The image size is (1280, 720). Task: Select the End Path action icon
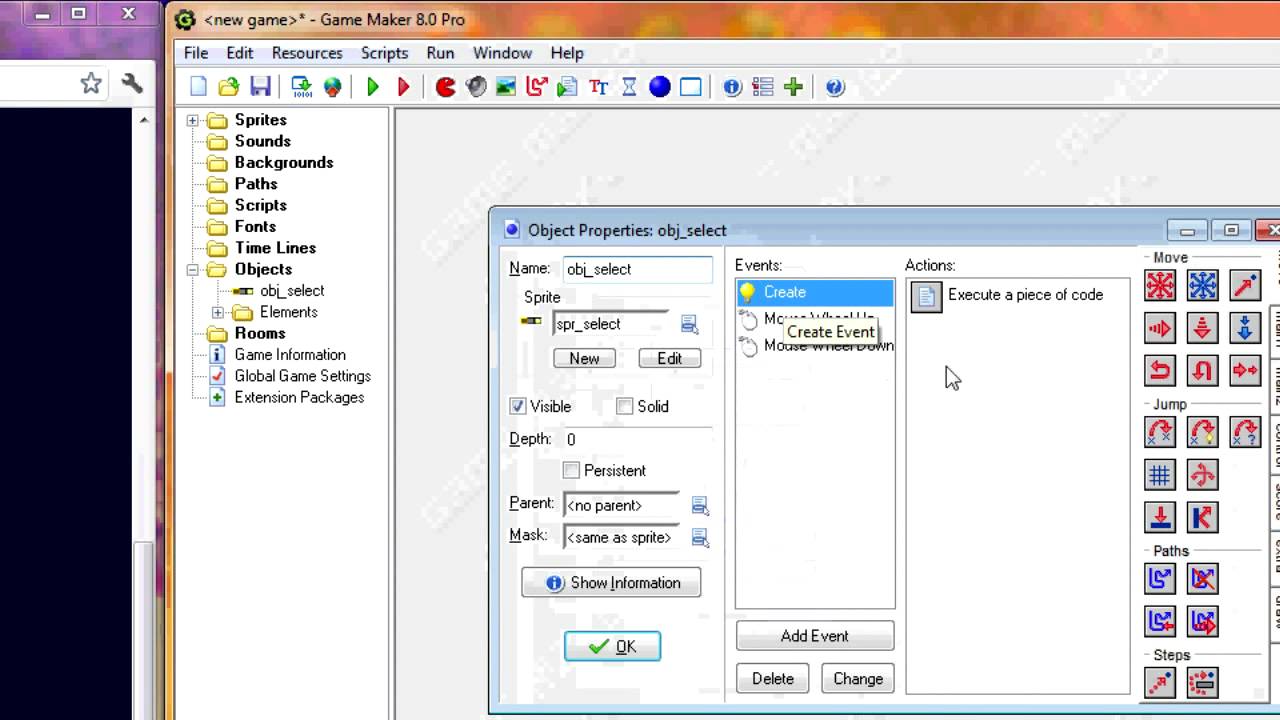pyautogui.click(x=1203, y=579)
